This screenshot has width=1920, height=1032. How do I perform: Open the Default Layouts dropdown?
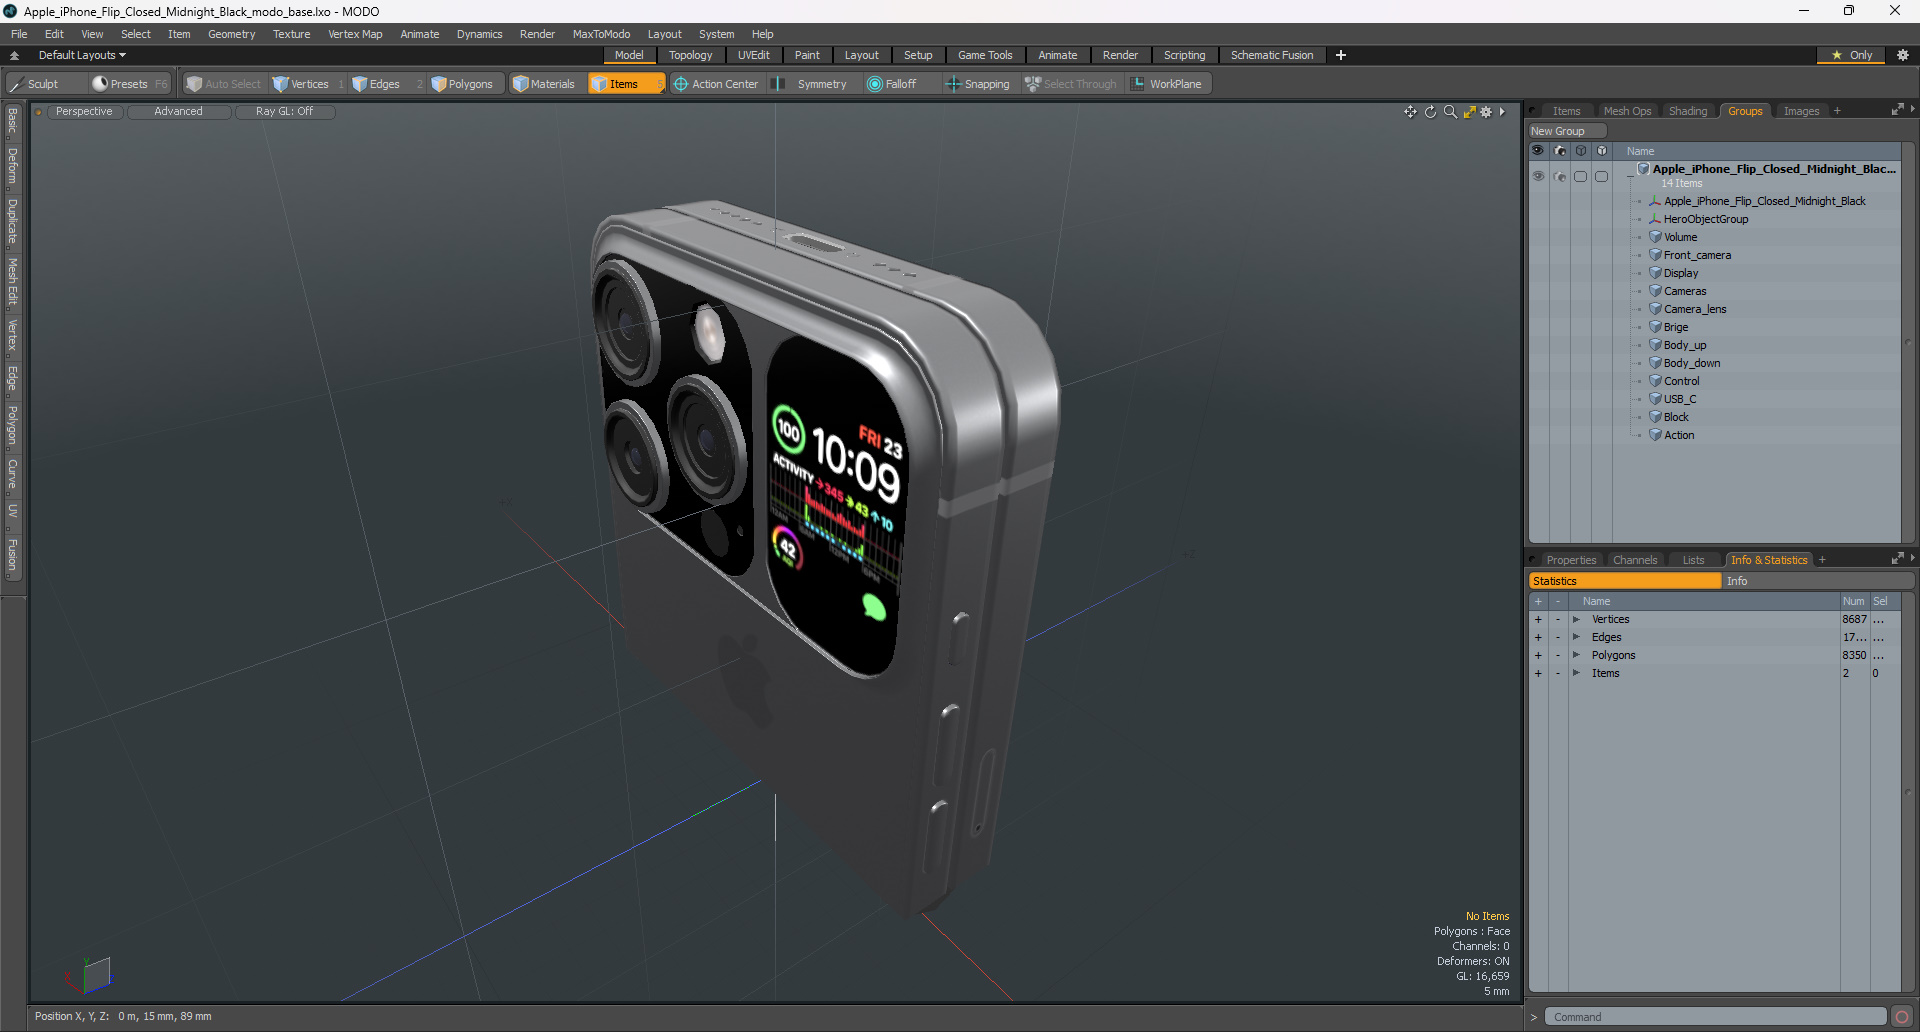pos(82,55)
